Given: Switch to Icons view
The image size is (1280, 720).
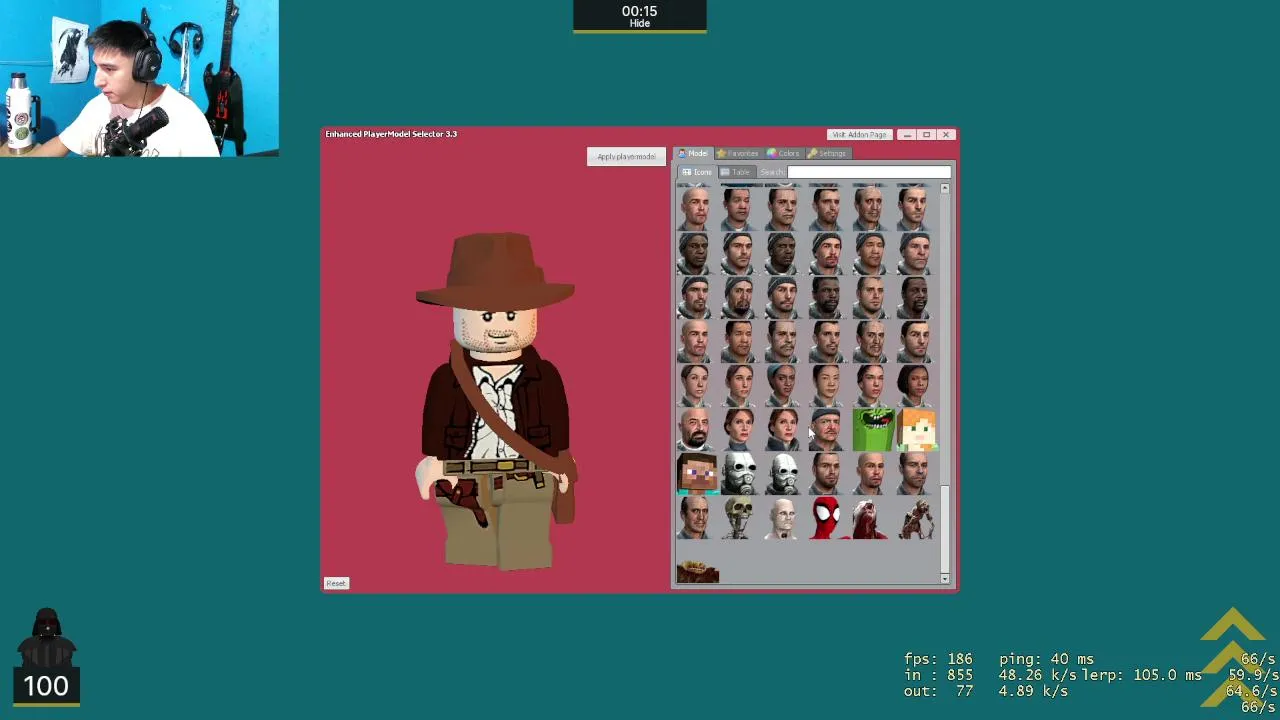Looking at the screenshot, I should 697,172.
